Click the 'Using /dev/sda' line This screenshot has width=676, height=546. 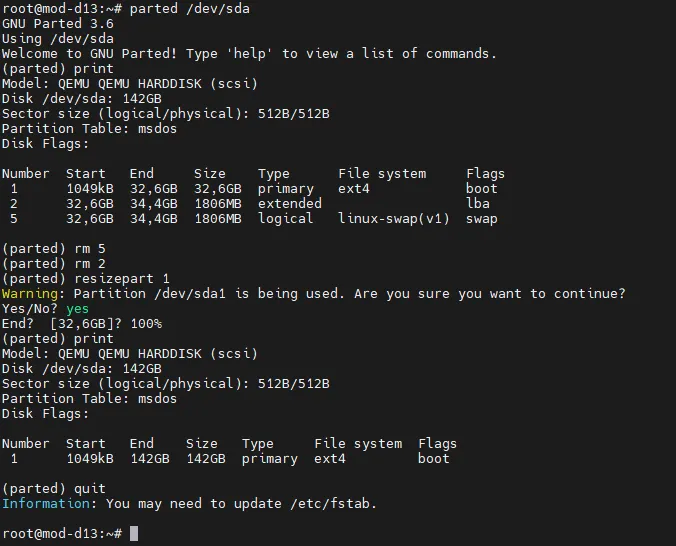(x=58, y=39)
